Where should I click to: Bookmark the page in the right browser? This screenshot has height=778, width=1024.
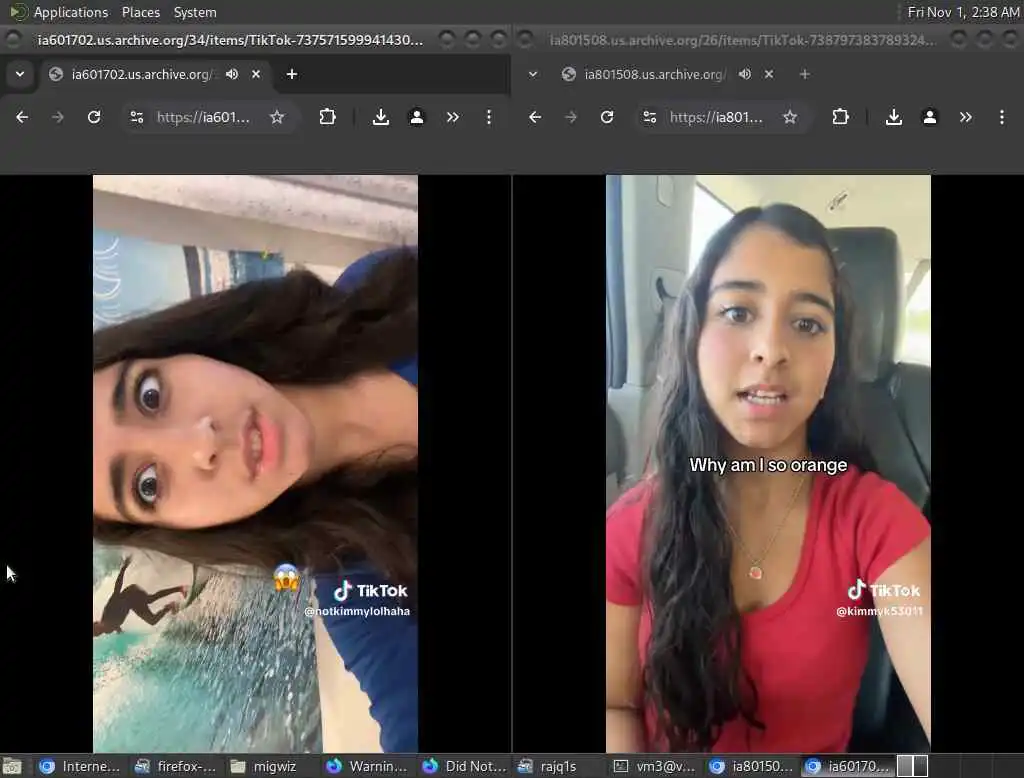790,117
